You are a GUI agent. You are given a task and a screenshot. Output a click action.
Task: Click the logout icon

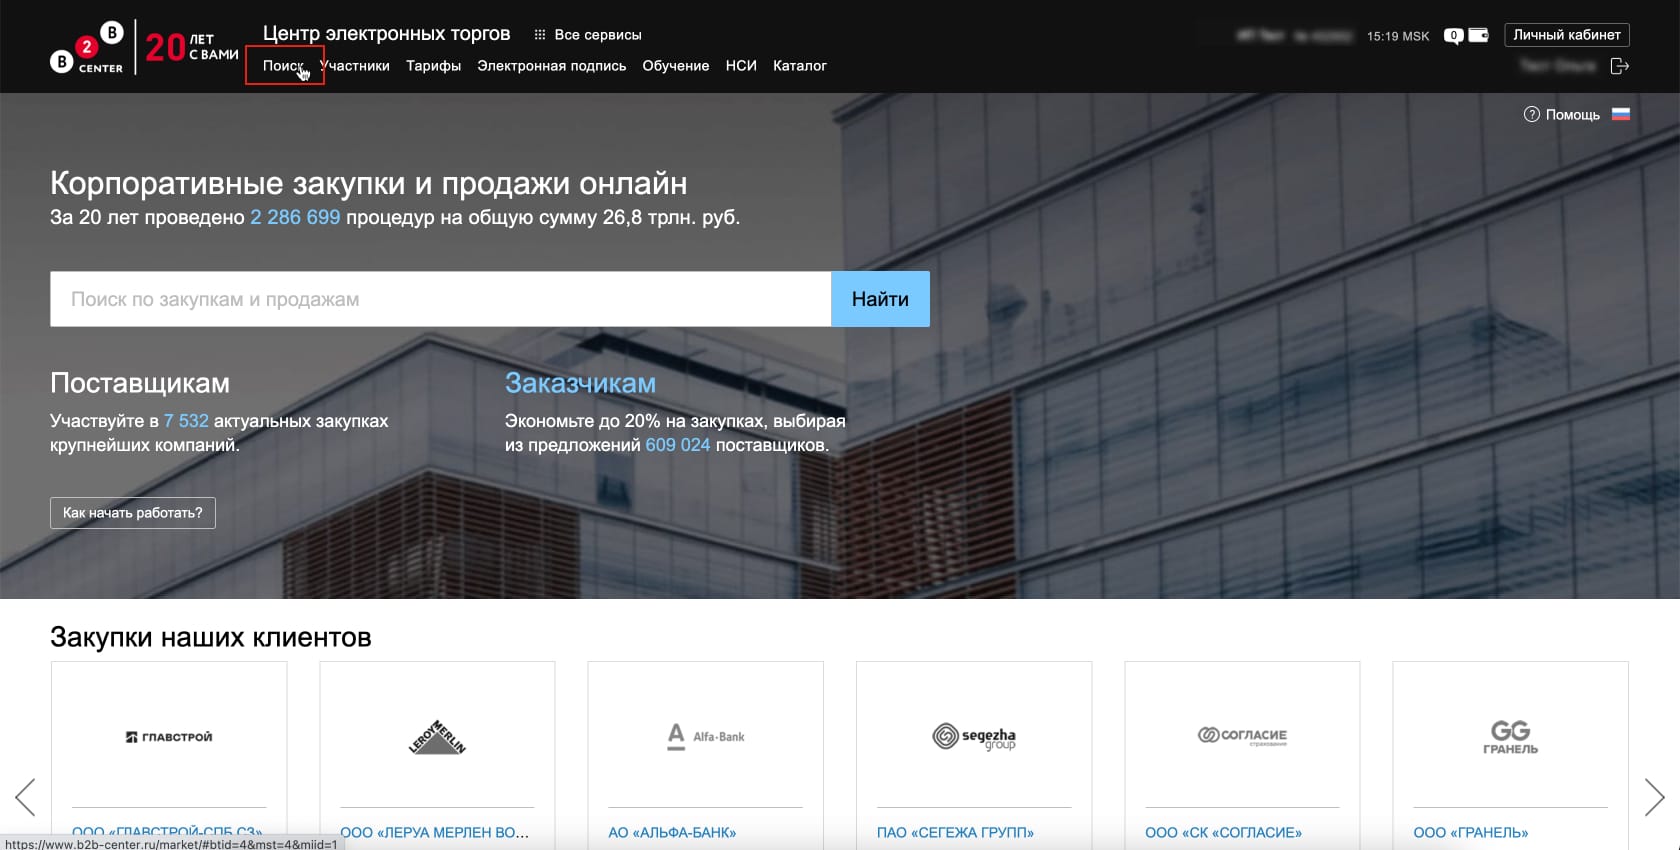pyautogui.click(x=1620, y=66)
